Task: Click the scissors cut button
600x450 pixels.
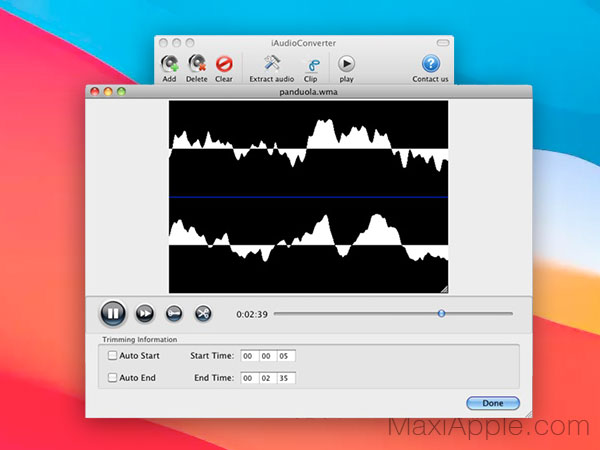Action: click(x=203, y=314)
